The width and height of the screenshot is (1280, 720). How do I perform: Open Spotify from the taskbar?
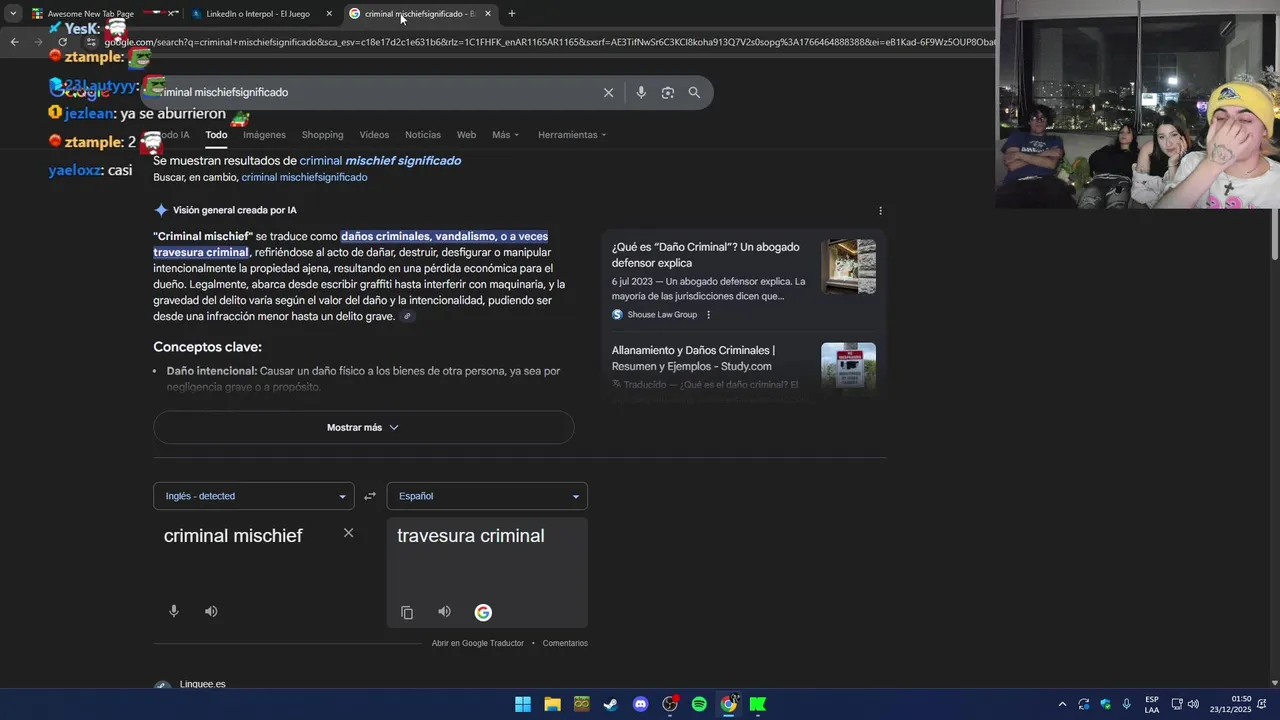(699, 704)
